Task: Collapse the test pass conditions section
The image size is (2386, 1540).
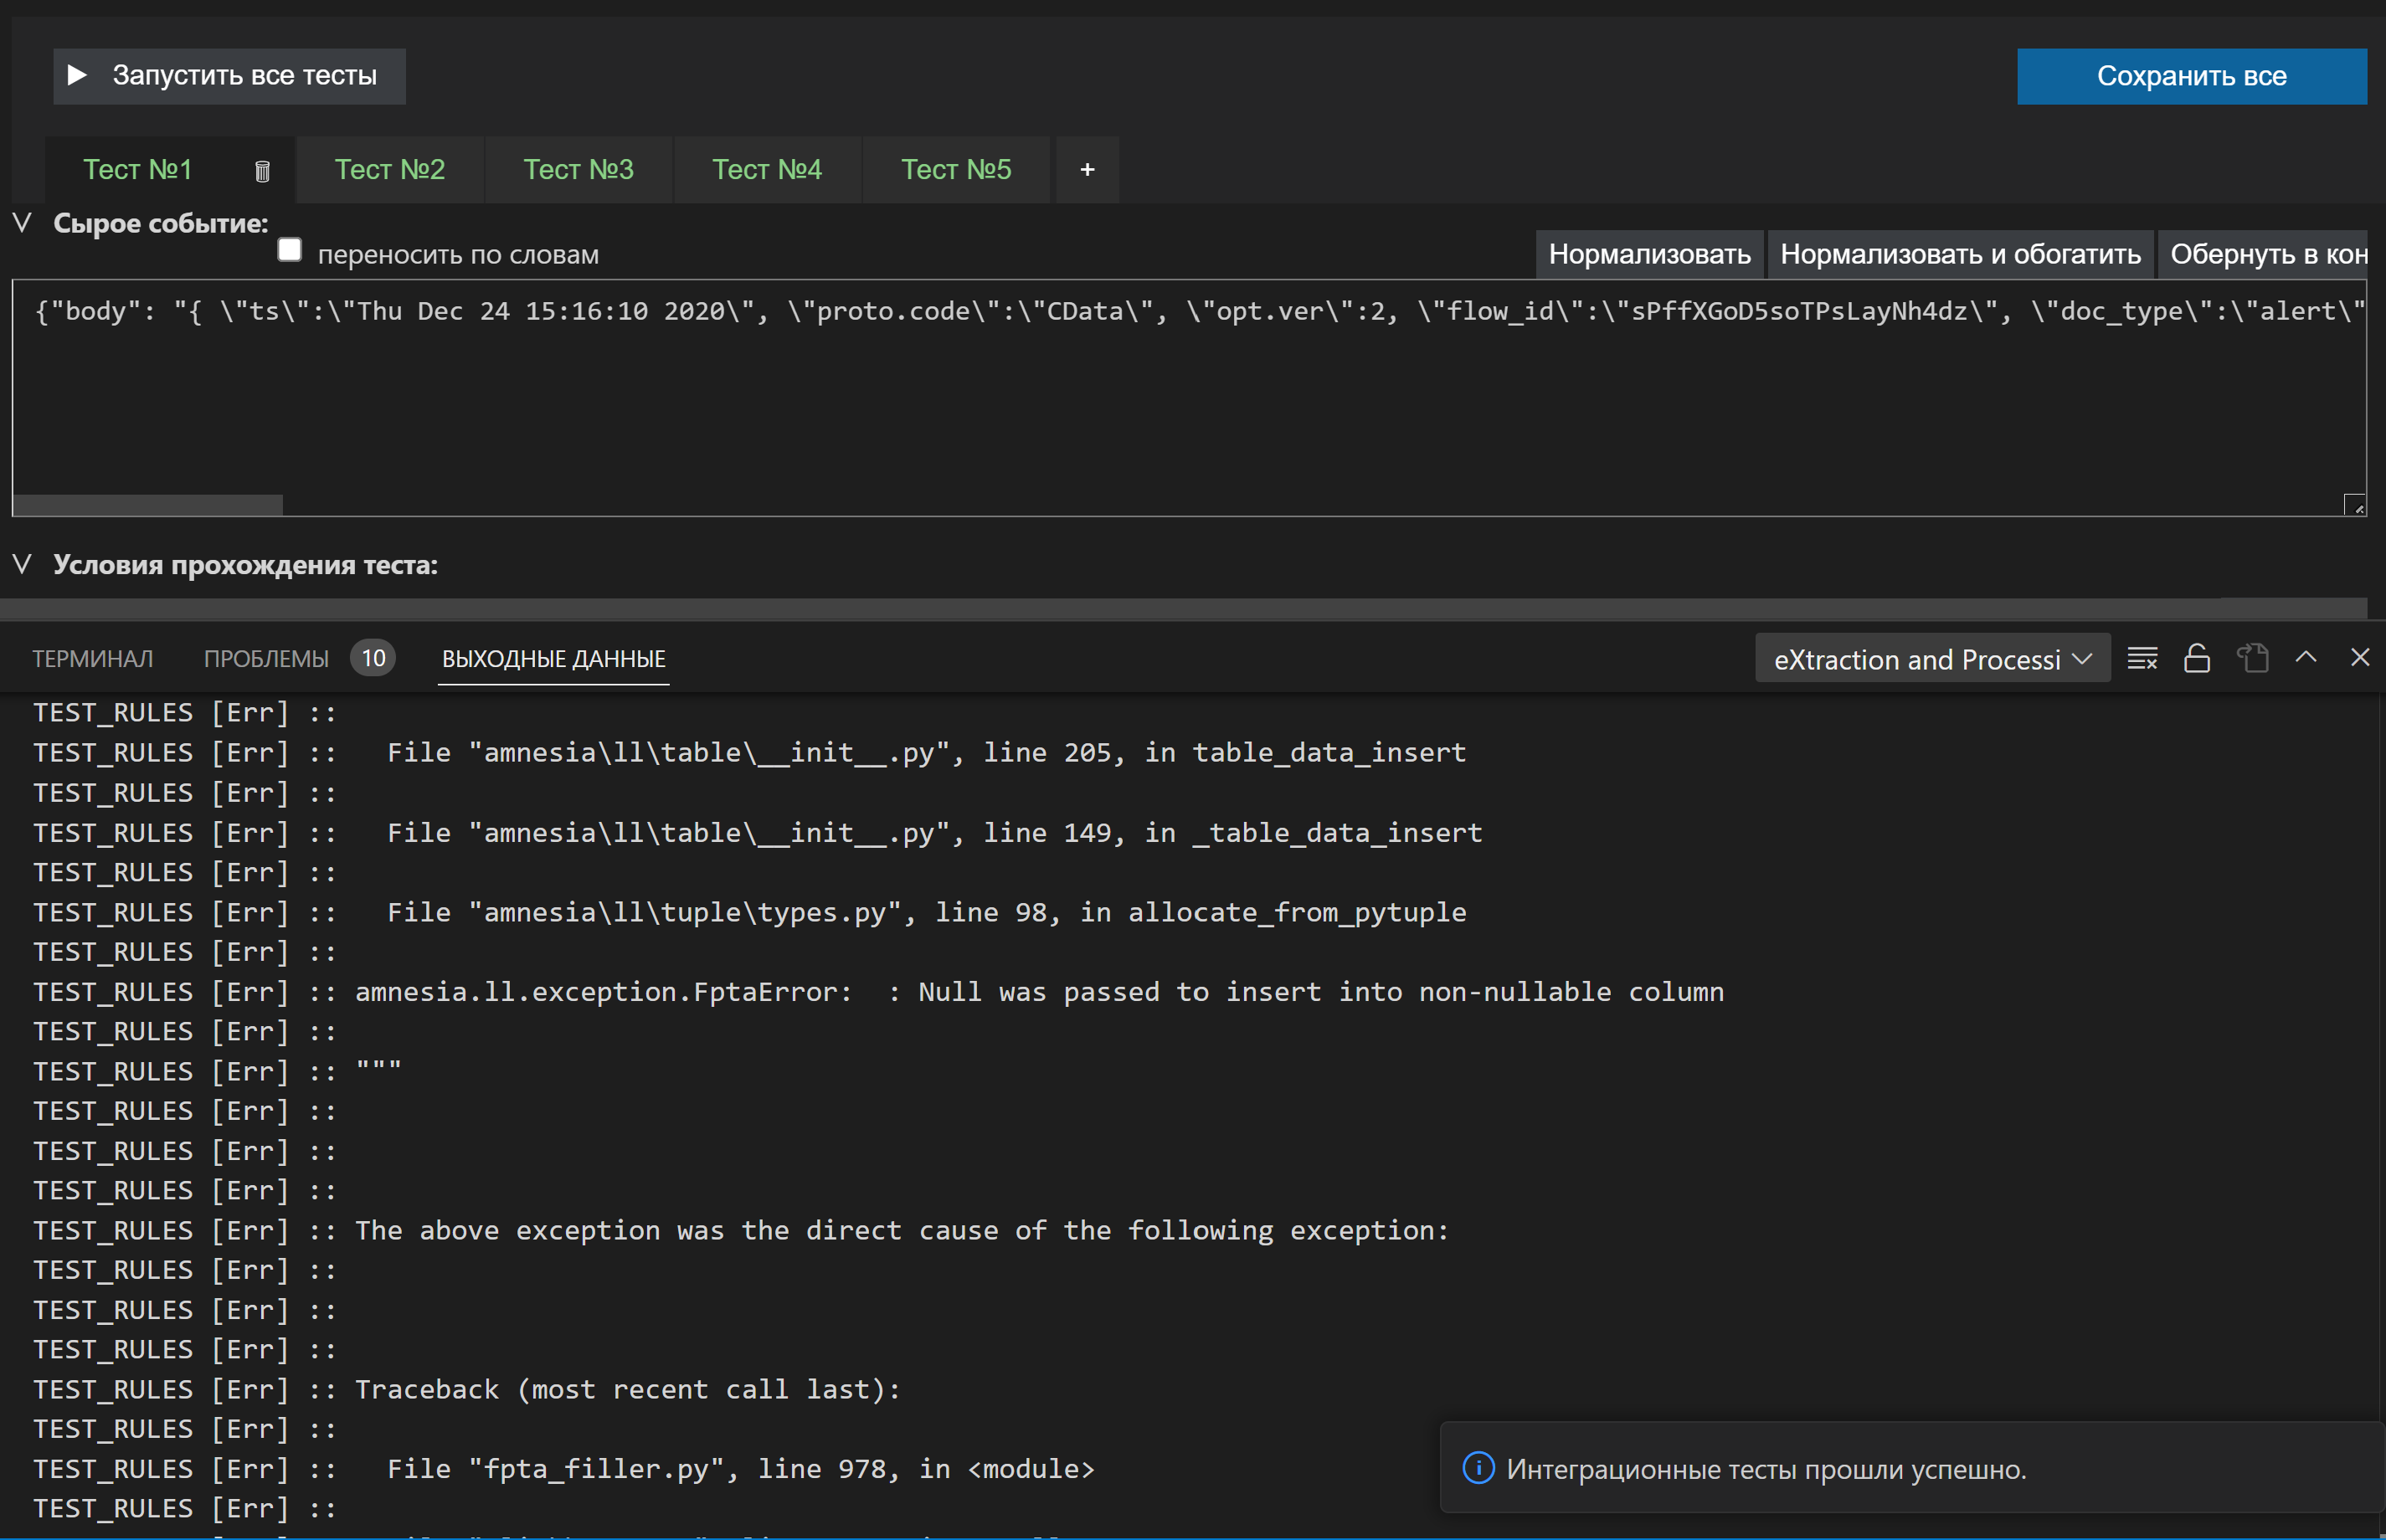Action: click(x=23, y=564)
